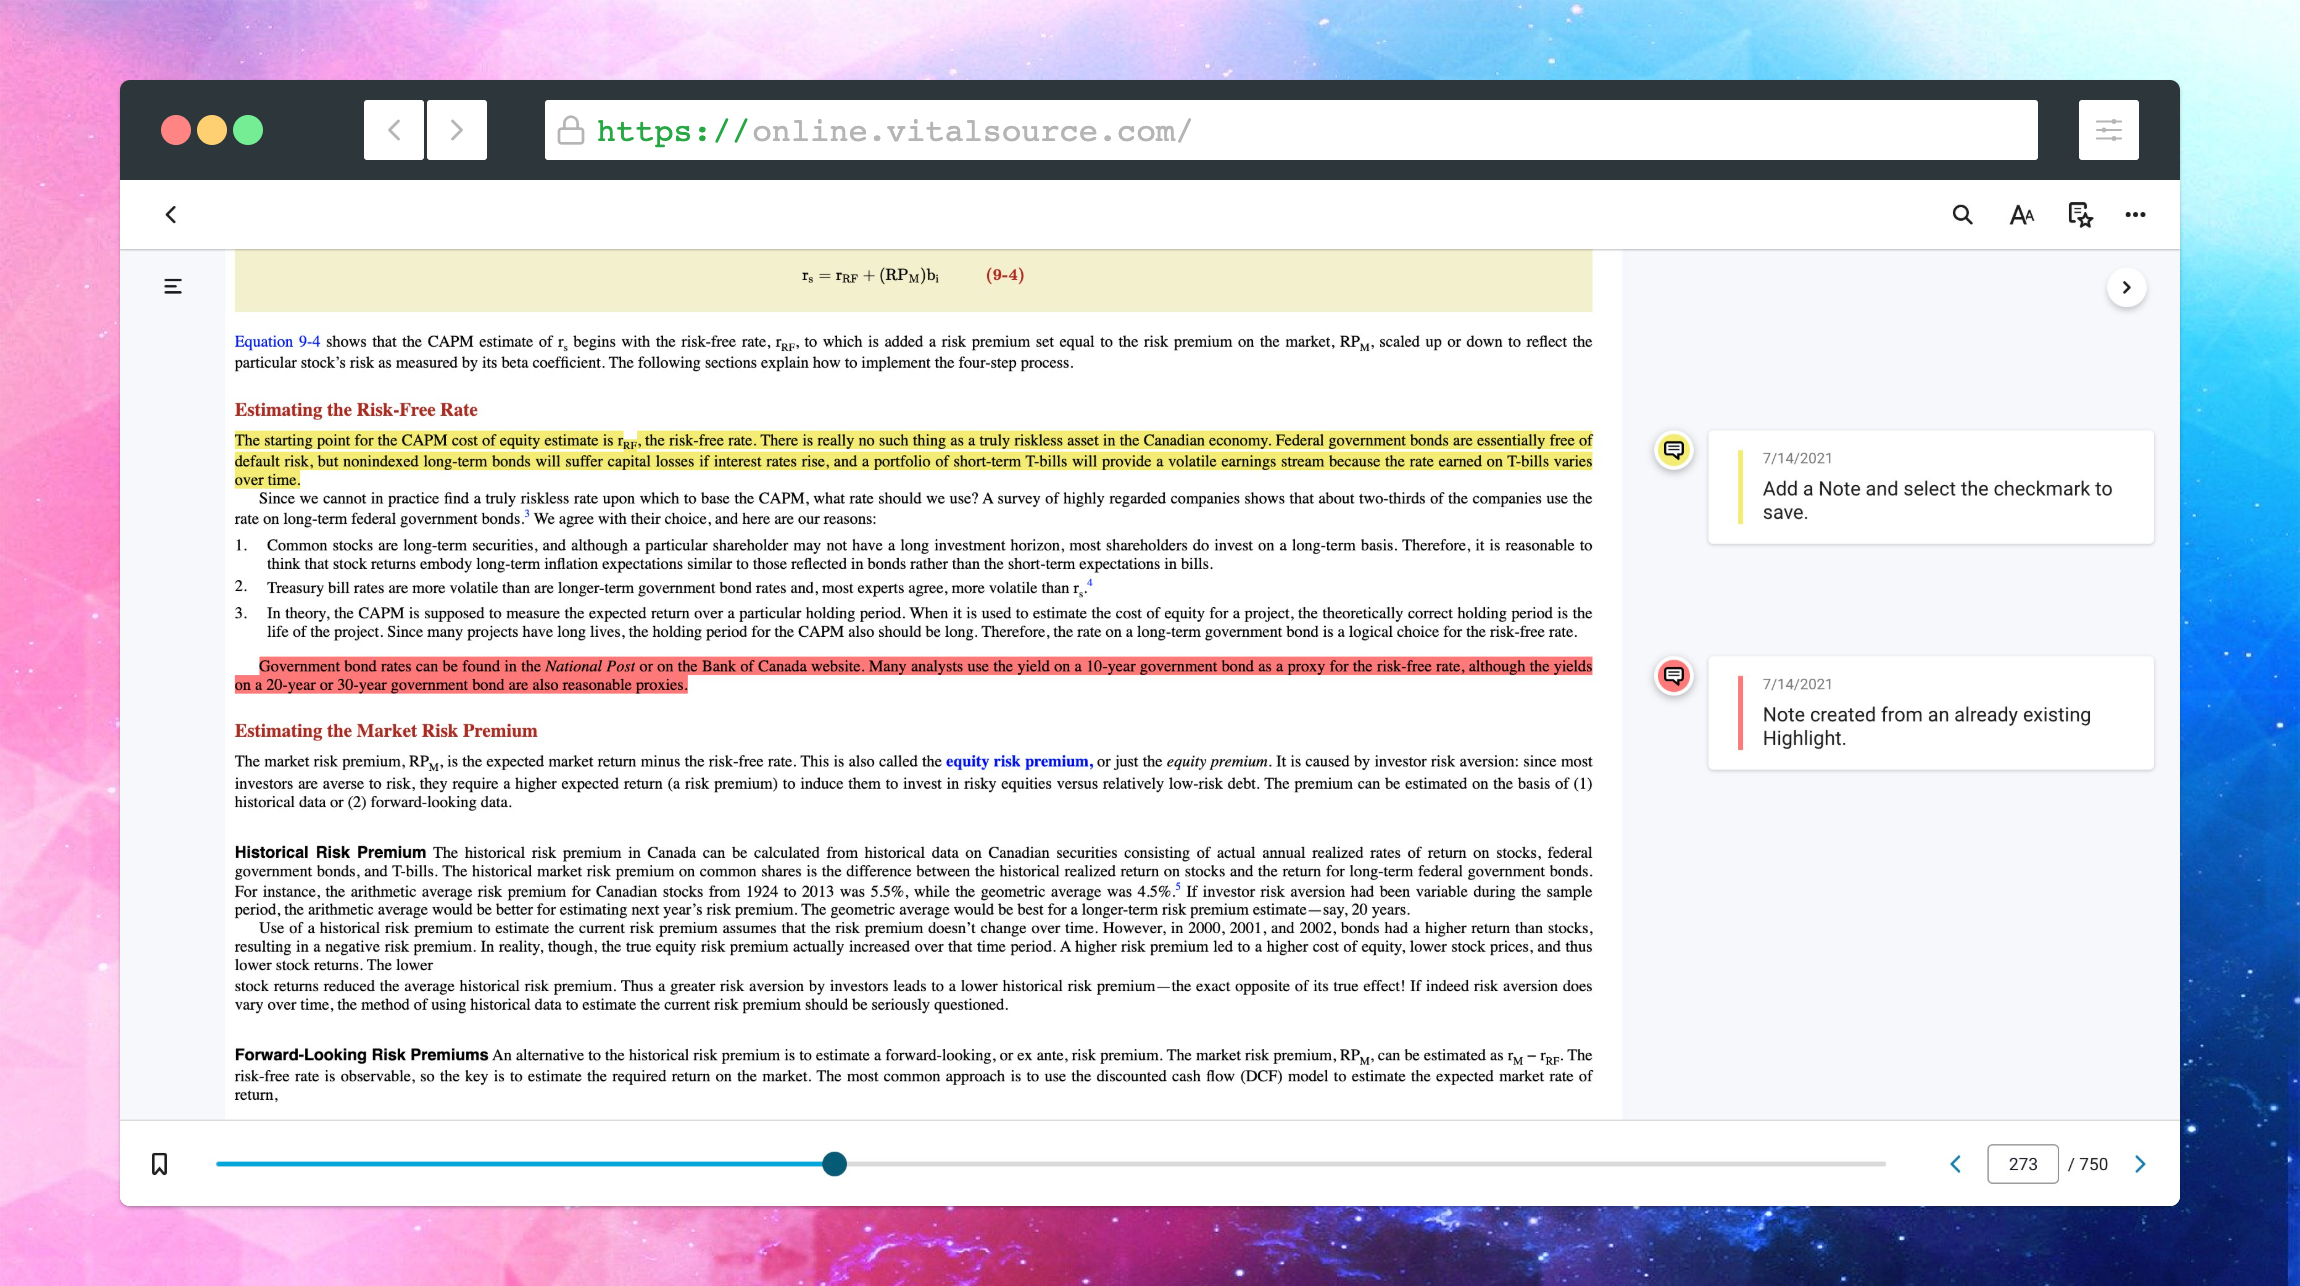Return to library using the back arrow
2300x1286 pixels.
click(172, 214)
